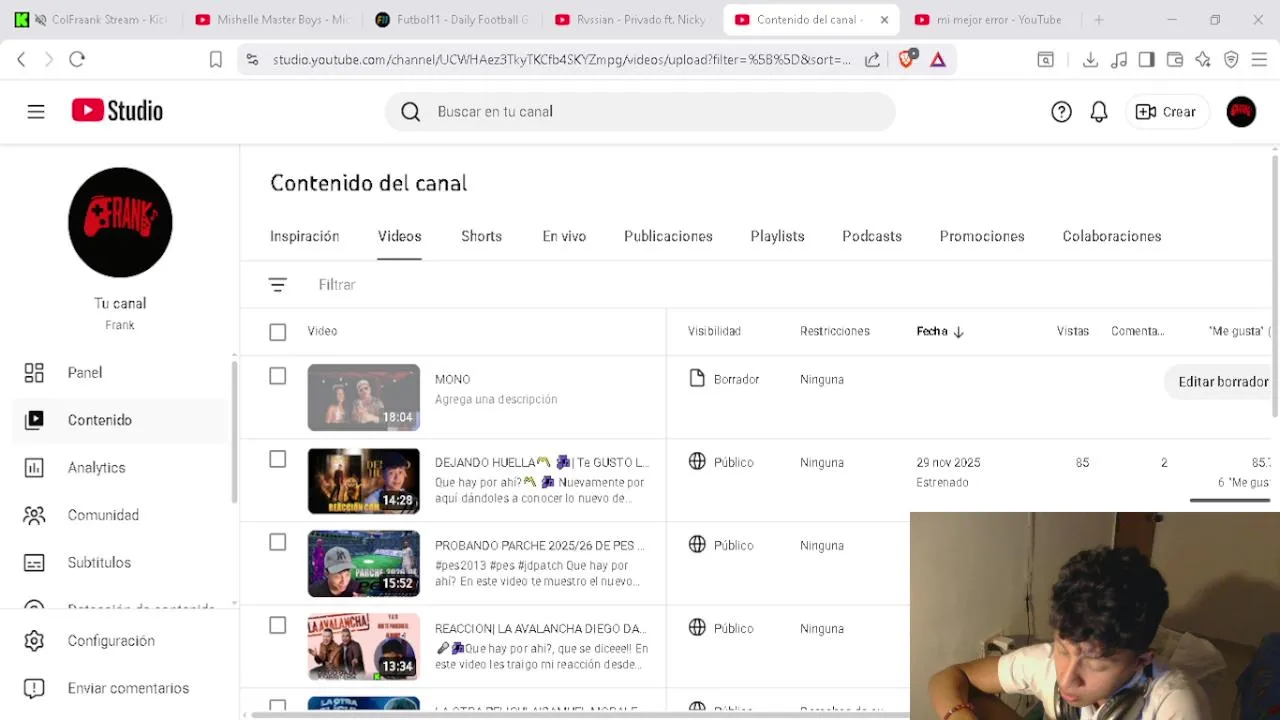Open the notifications bell
Screen dimensions: 1280x720
pyautogui.click(x=1099, y=112)
